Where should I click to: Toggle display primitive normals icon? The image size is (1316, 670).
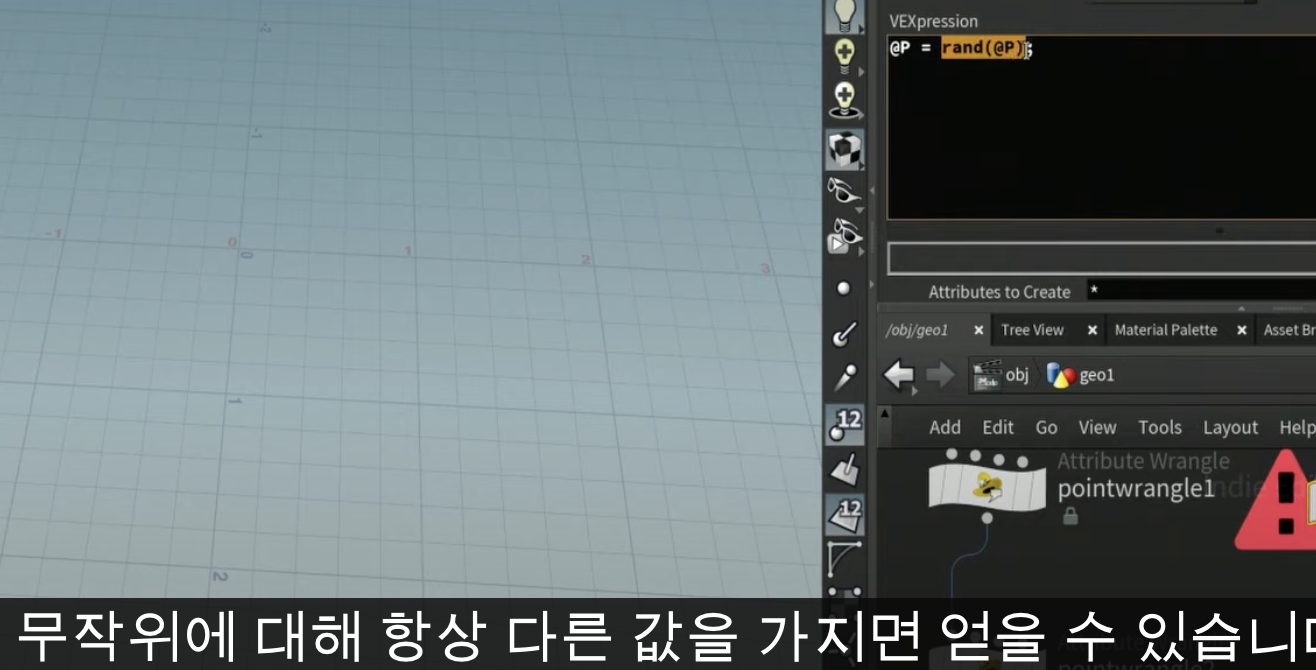[x=844, y=468]
